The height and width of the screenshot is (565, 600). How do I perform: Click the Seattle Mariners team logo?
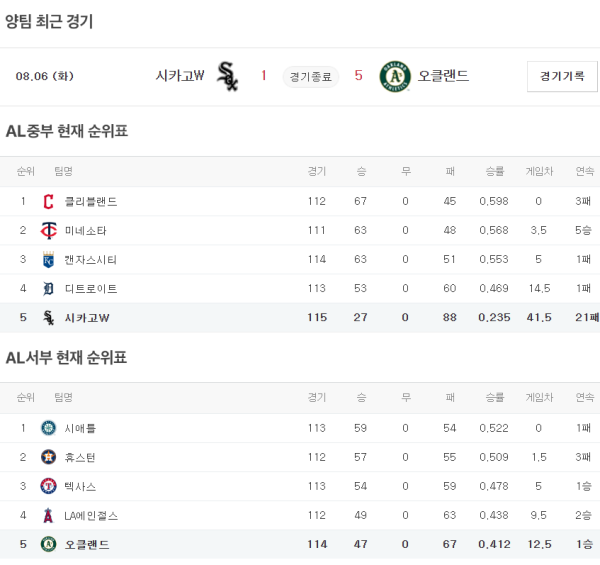pyautogui.click(x=48, y=428)
